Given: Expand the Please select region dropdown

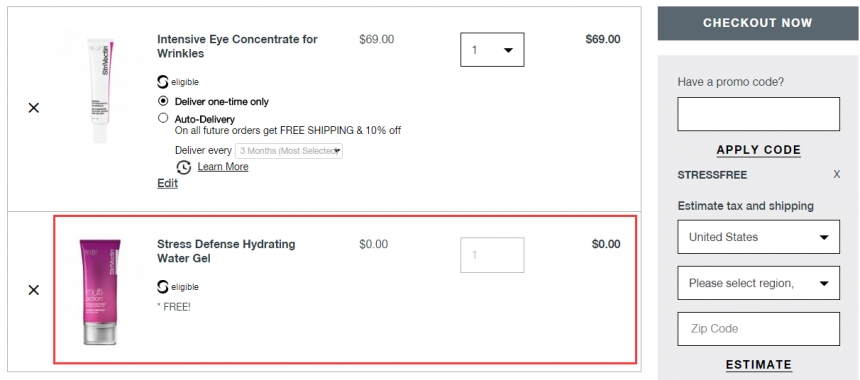Looking at the screenshot, I should [759, 283].
